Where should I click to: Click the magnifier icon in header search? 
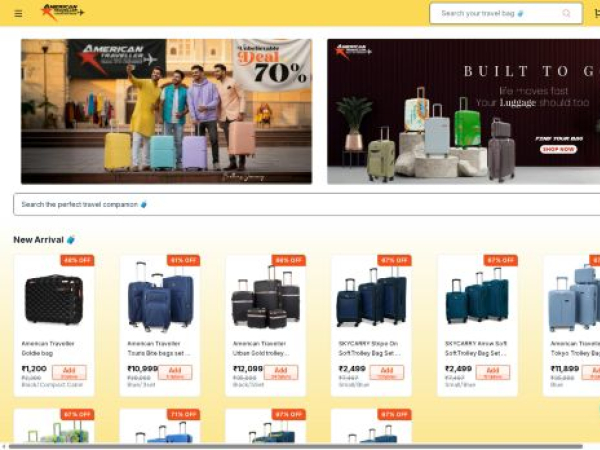tap(566, 13)
